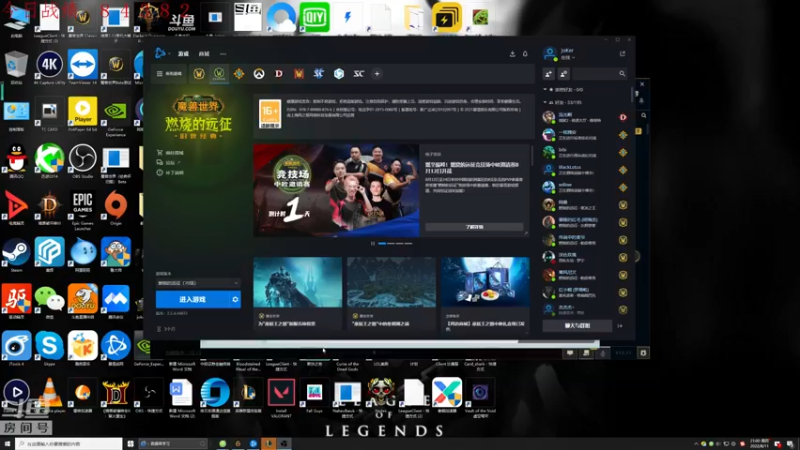Open the GeForce Experience desktop icon
800x450 pixels.
[115, 115]
